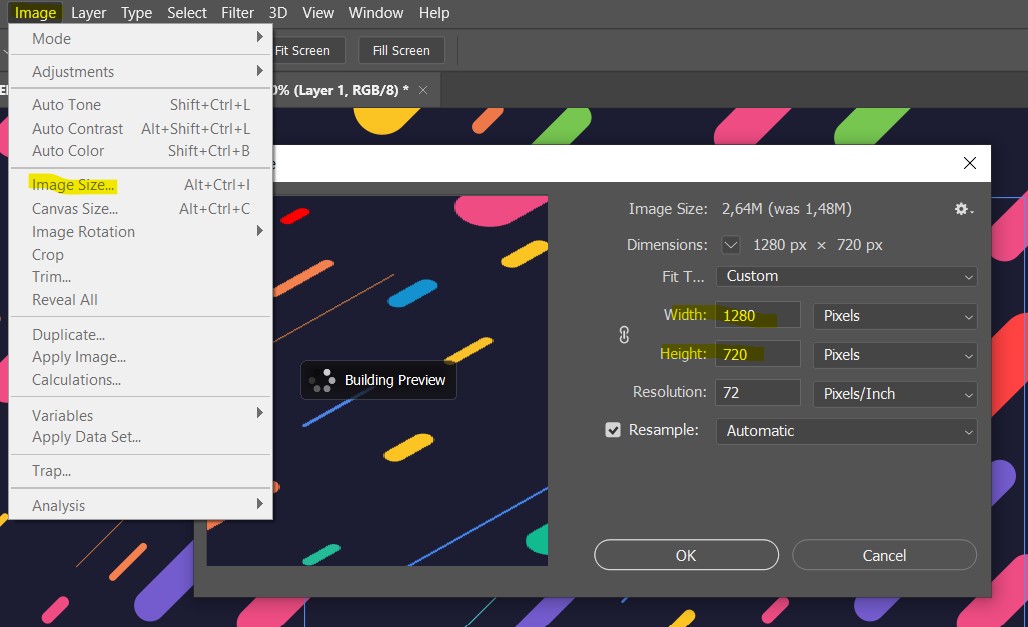Click Cancel in the Image Size dialog
Viewport: 1028px width, 627px height.
pyautogui.click(x=884, y=556)
